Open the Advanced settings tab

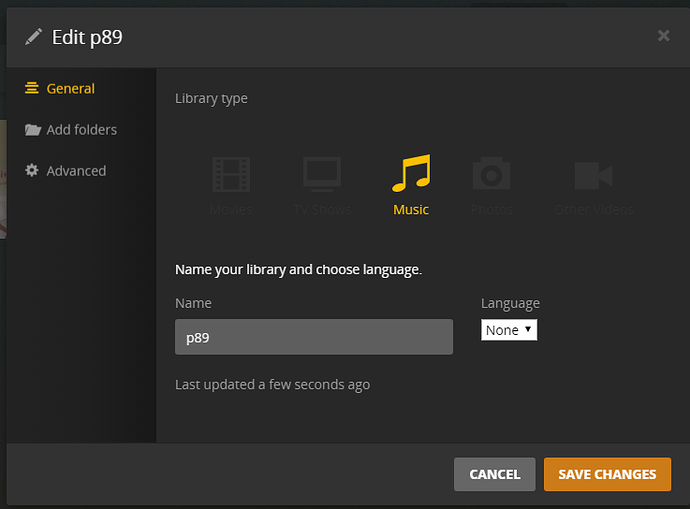[66, 171]
